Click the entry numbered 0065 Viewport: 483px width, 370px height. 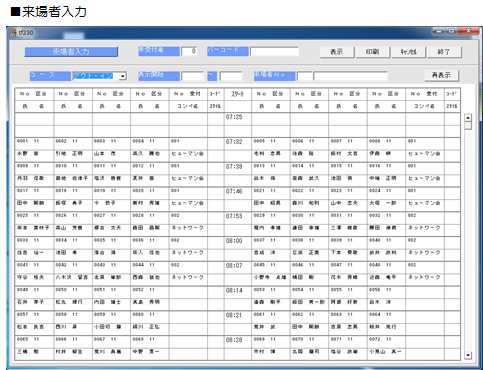[x=23, y=339]
